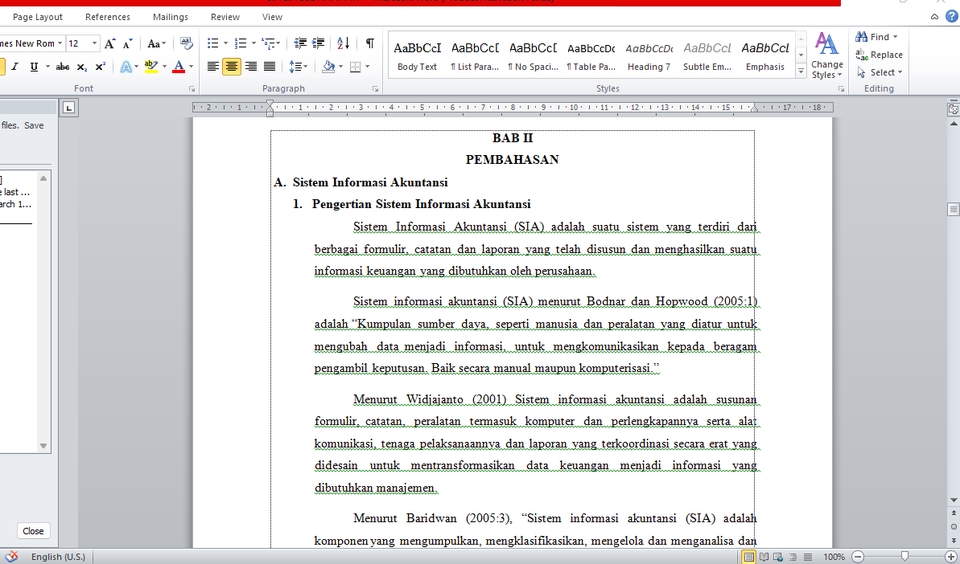Click the Numbering list icon
960x564 pixels.
(x=240, y=43)
